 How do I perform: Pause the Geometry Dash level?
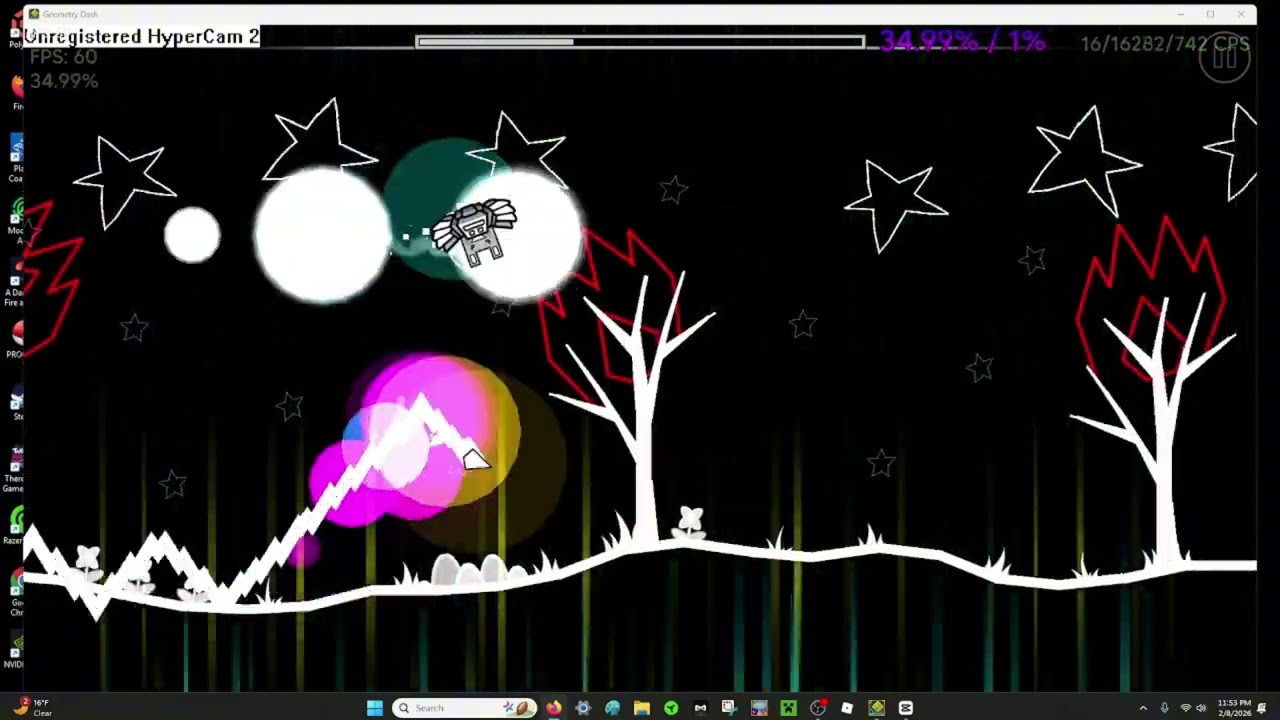(1224, 60)
